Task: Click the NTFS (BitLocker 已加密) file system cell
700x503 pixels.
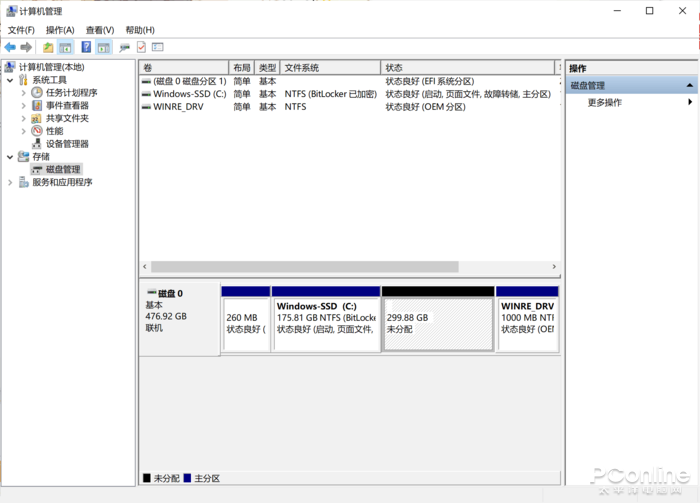Action: click(x=331, y=94)
